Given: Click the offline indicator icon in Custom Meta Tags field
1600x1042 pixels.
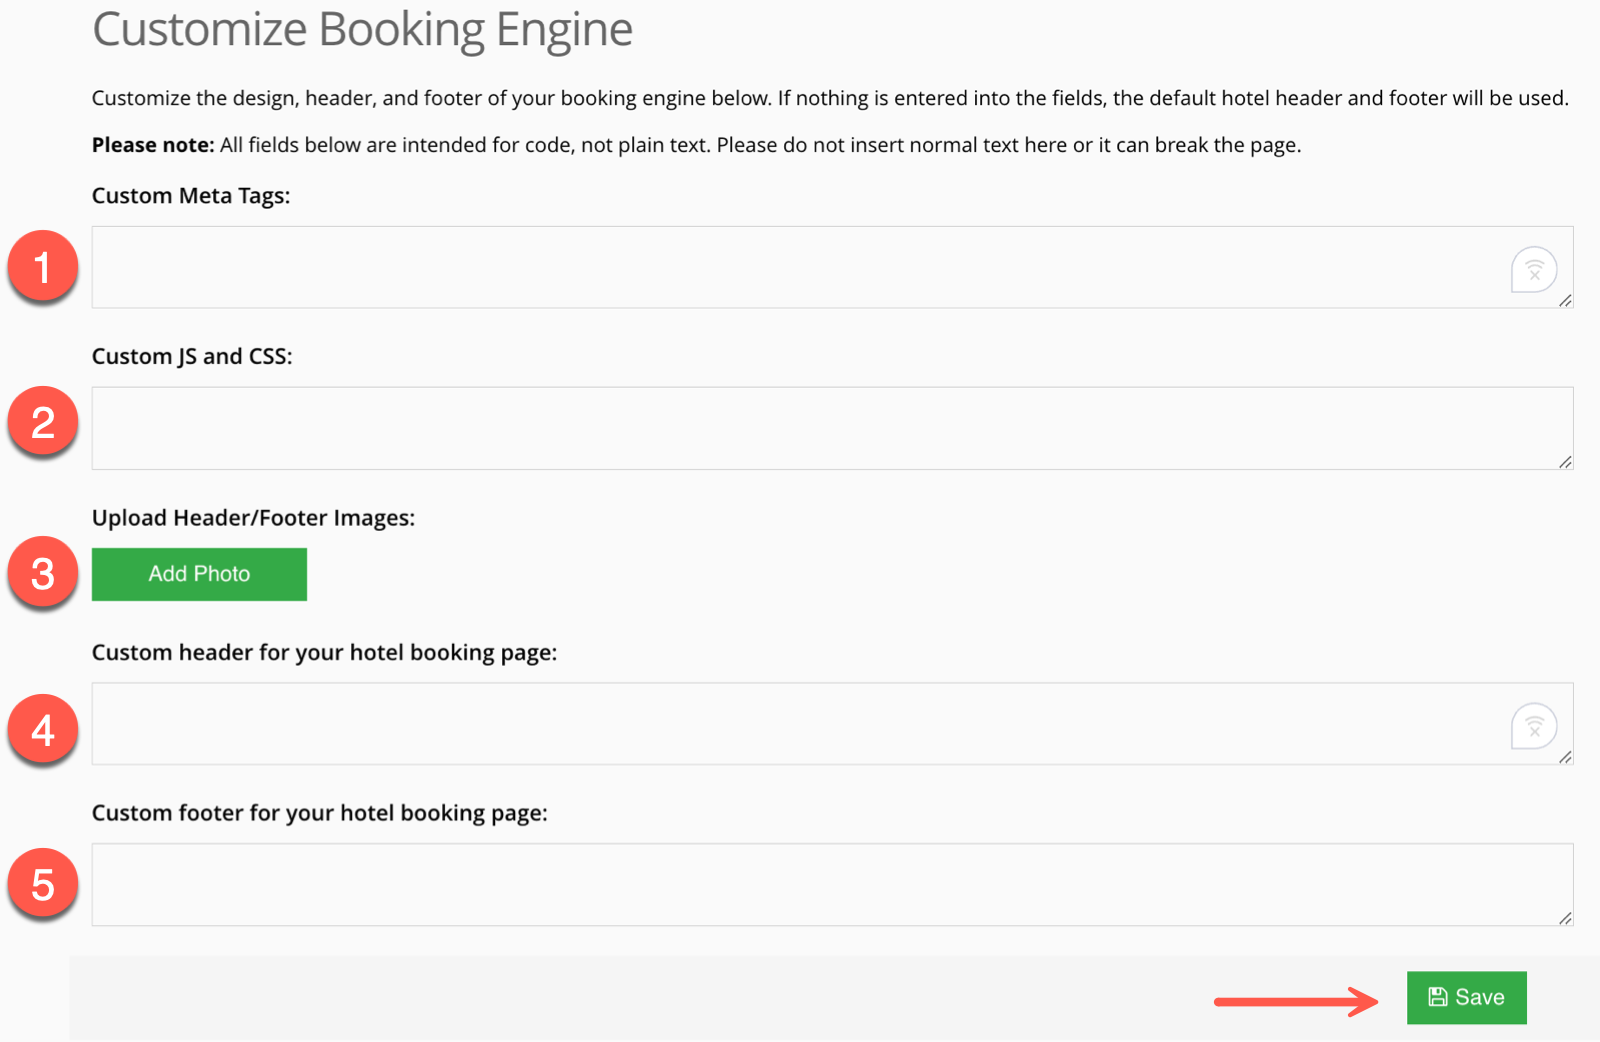Looking at the screenshot, I should click(1534, 268).
